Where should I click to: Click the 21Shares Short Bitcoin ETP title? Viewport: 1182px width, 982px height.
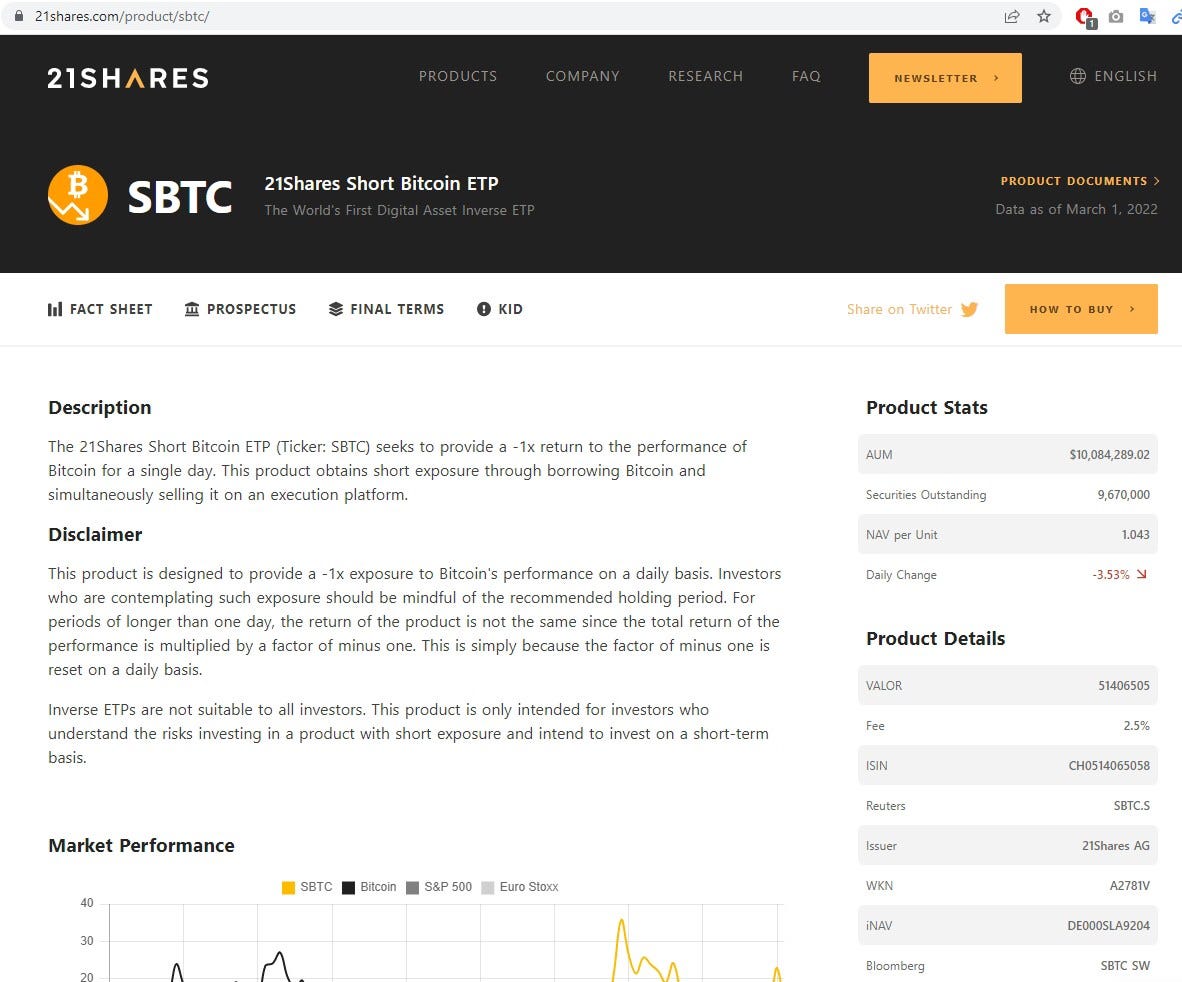(x=381, y=183)
